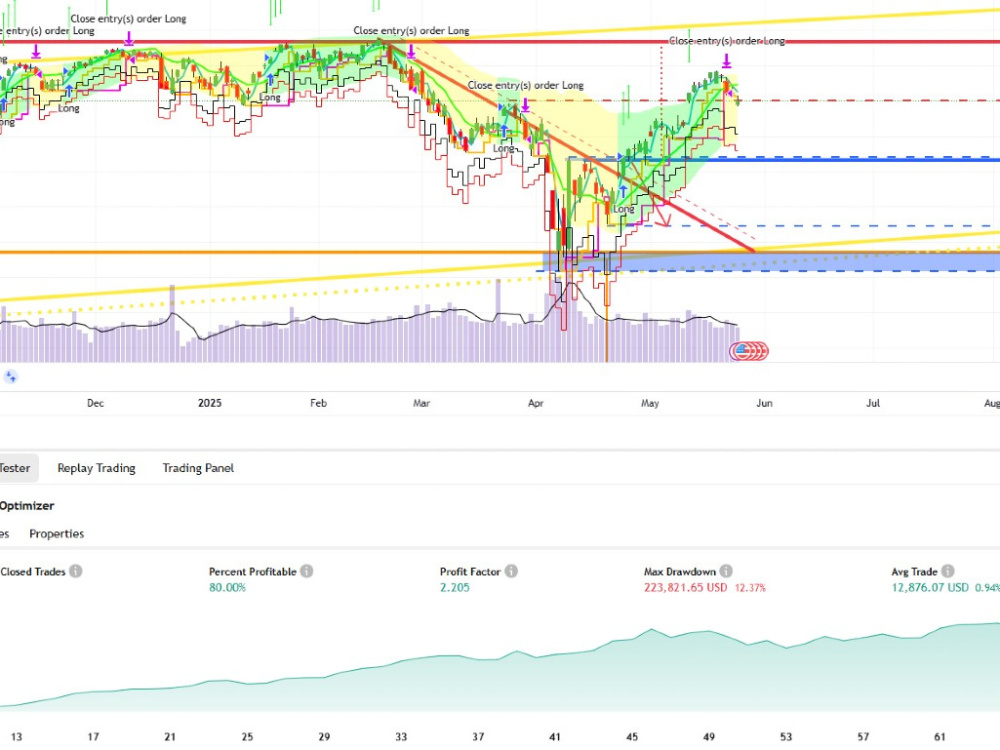Screen dimensions: 1000x750
Task: Click the Close entry(s) order Long label above May
Action: coord(727,41)
